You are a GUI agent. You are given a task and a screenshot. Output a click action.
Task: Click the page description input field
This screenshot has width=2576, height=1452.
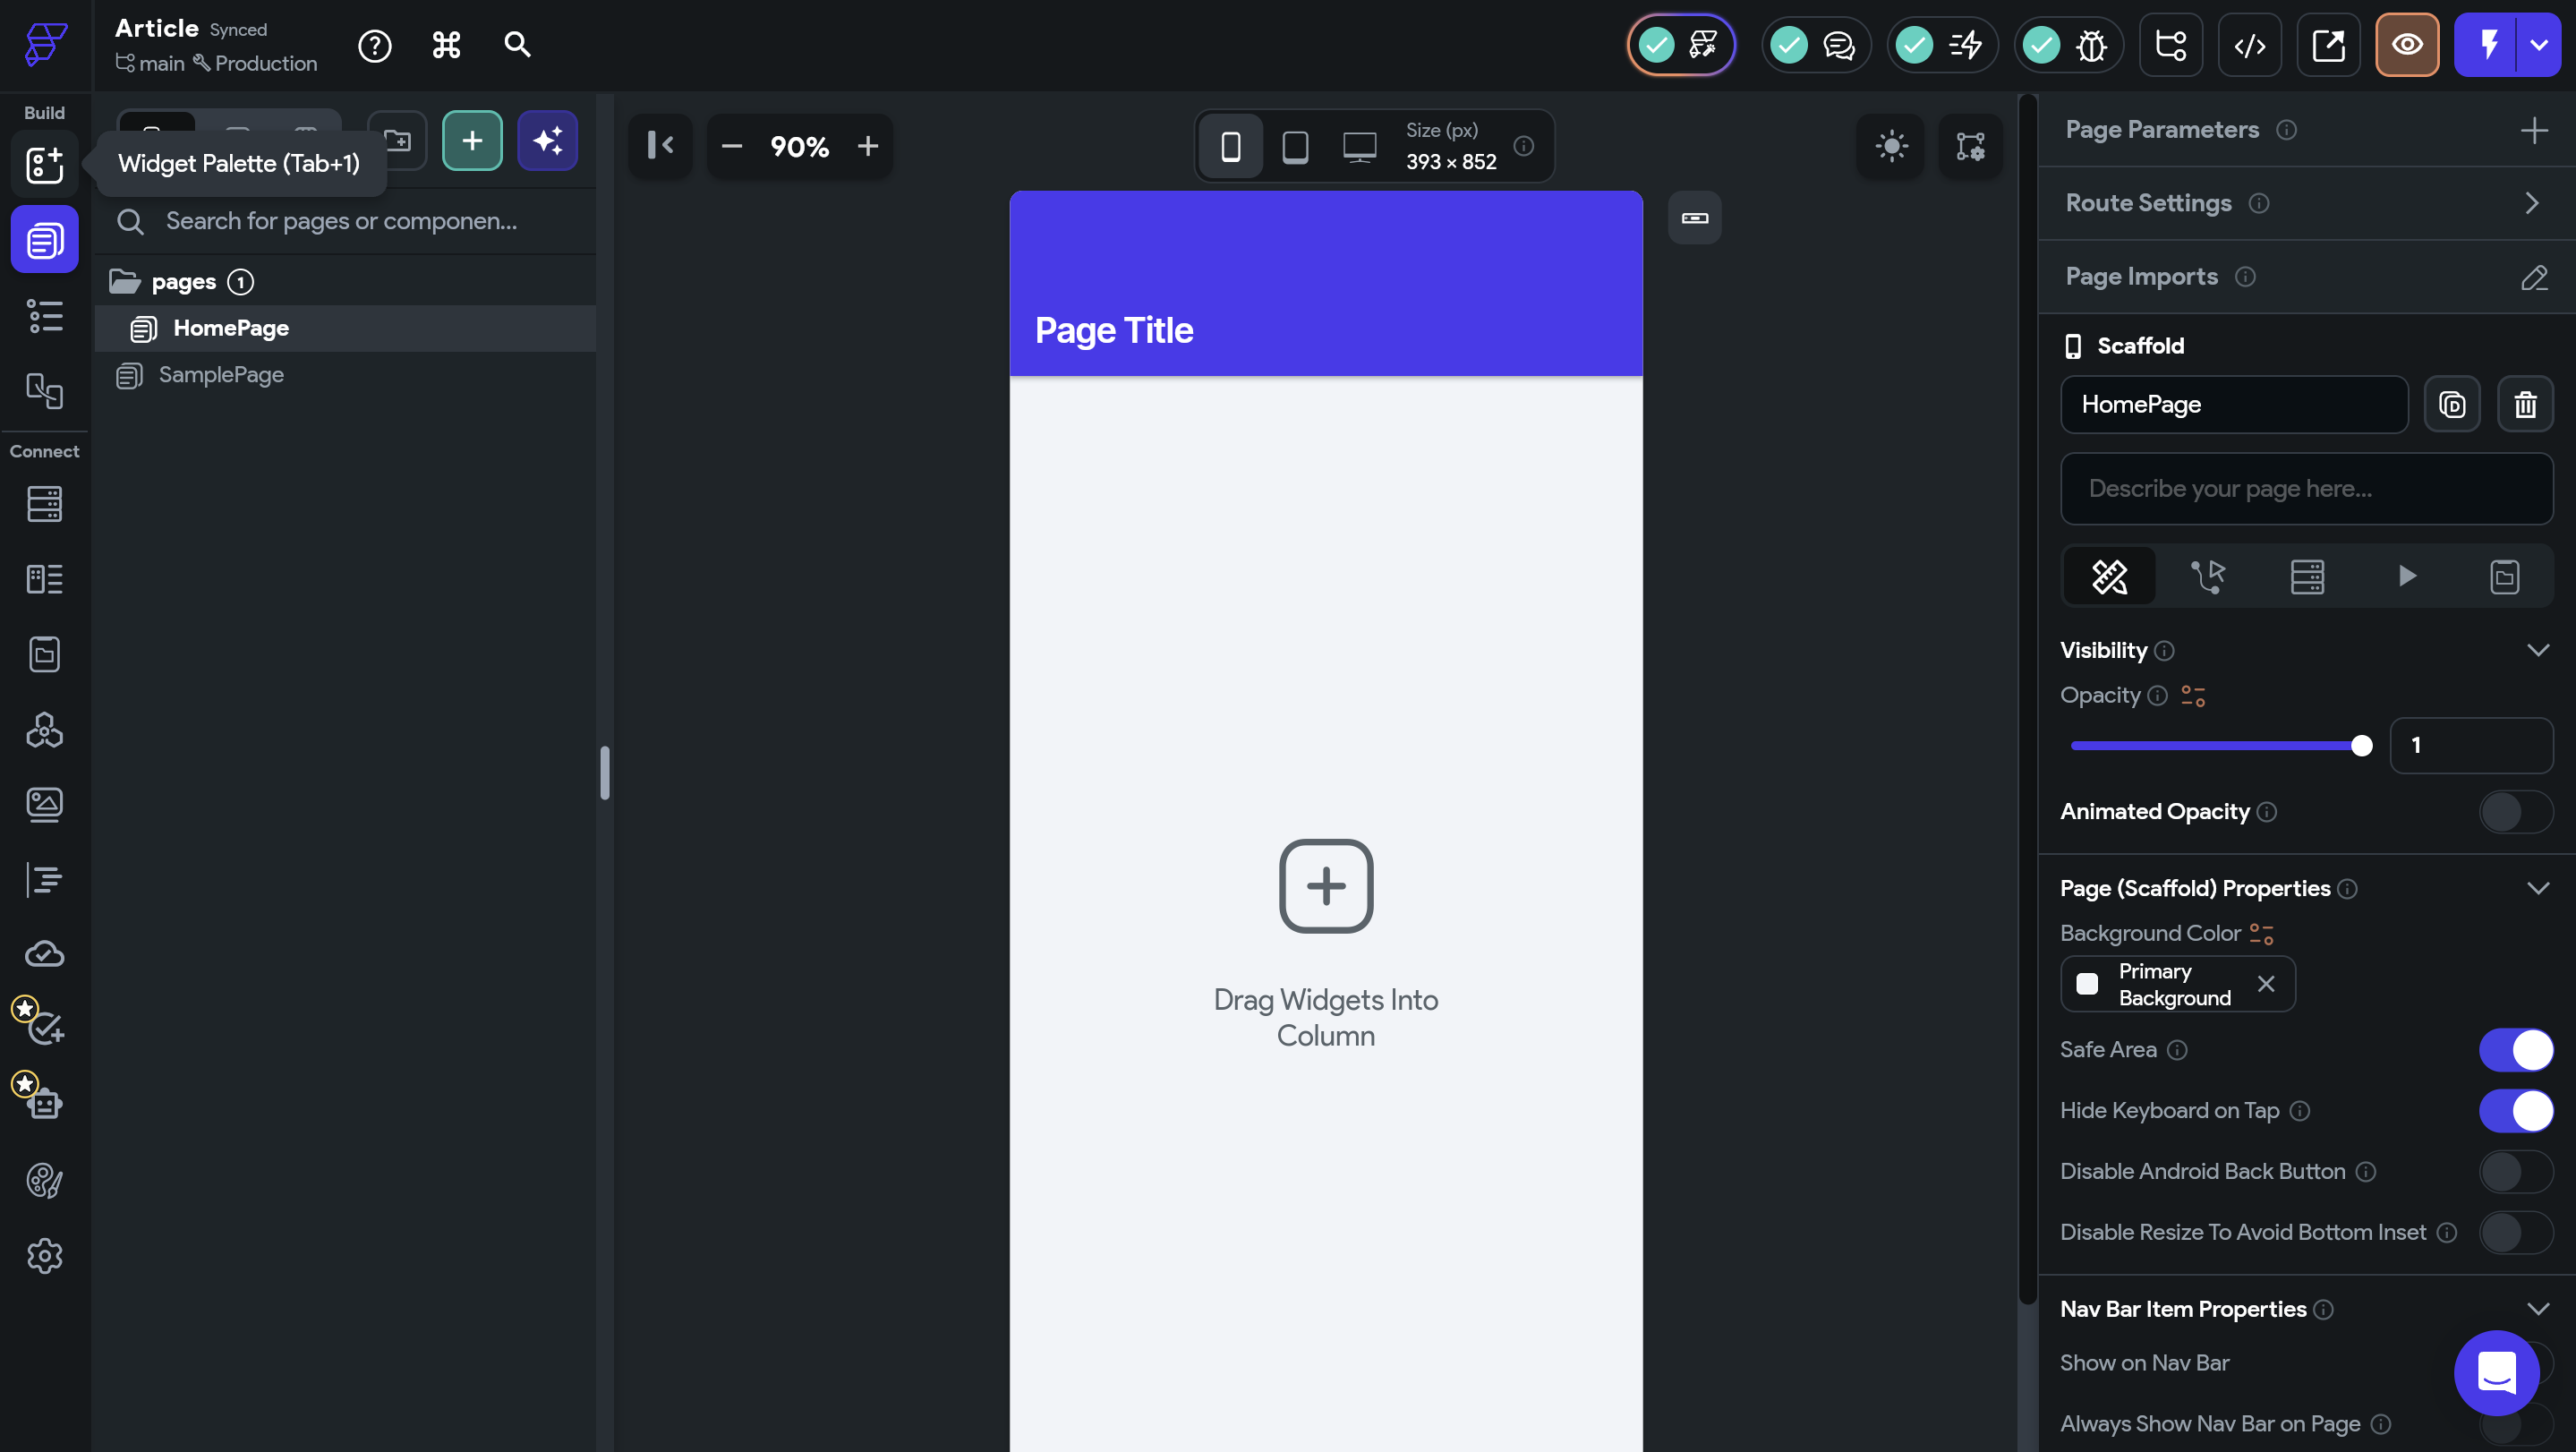[x=2306, y=489]
